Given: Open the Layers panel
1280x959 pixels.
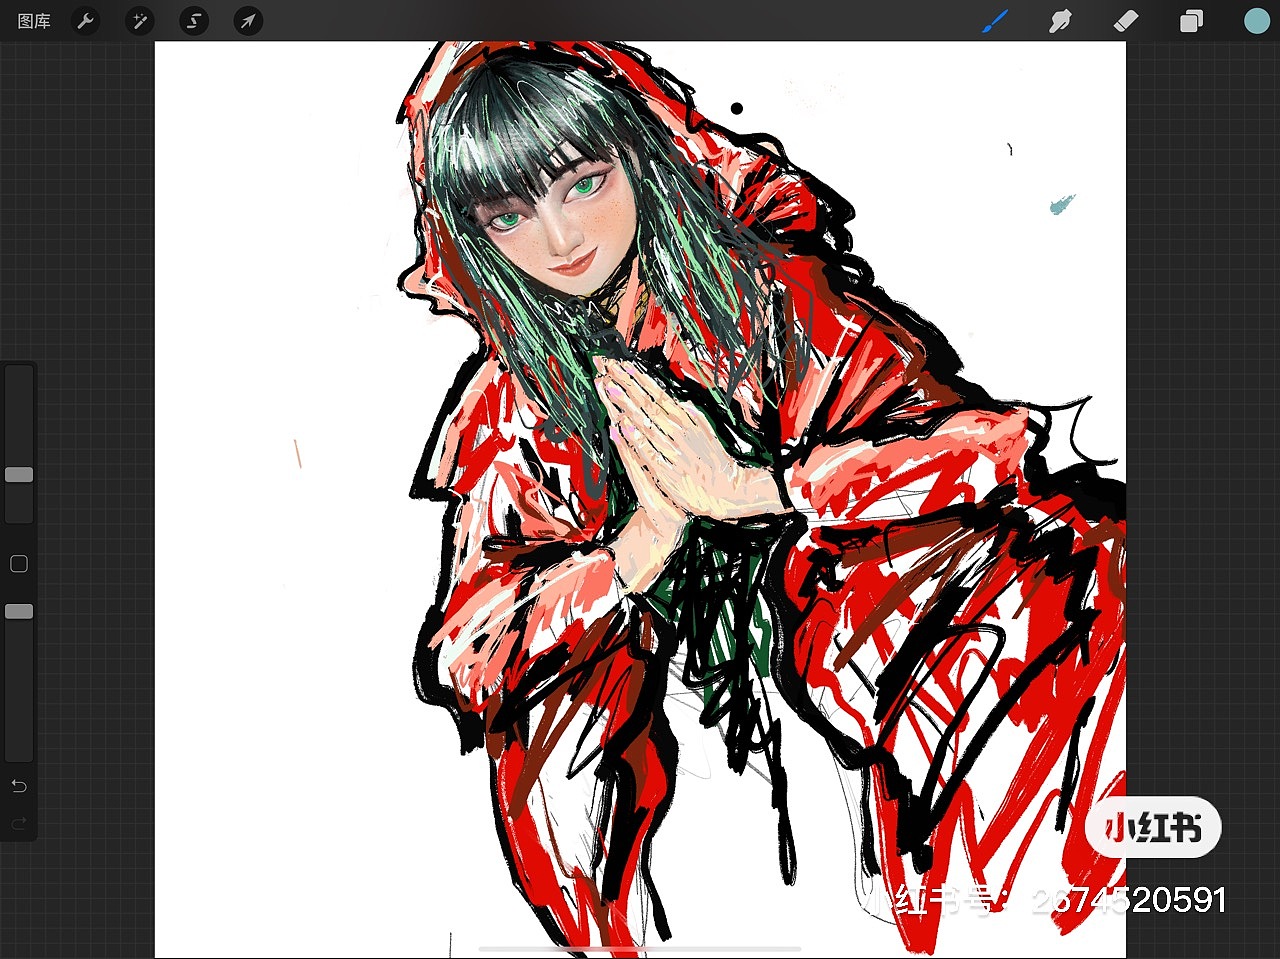Looking at the screenshot, I should 1191,21.
